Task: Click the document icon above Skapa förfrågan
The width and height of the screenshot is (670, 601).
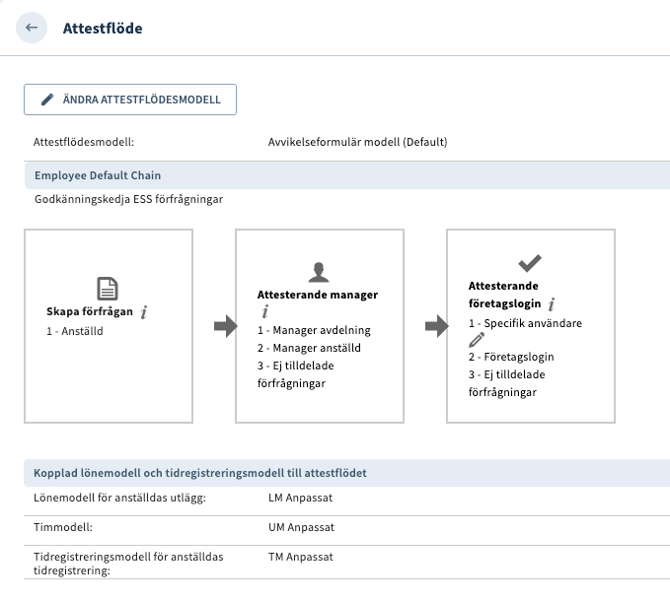Action: point(108,289)
